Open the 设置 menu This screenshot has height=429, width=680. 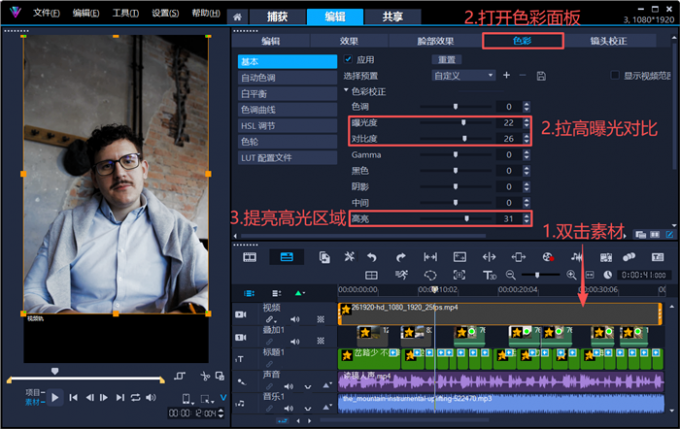pyautogui.click(x=165, y=13)
